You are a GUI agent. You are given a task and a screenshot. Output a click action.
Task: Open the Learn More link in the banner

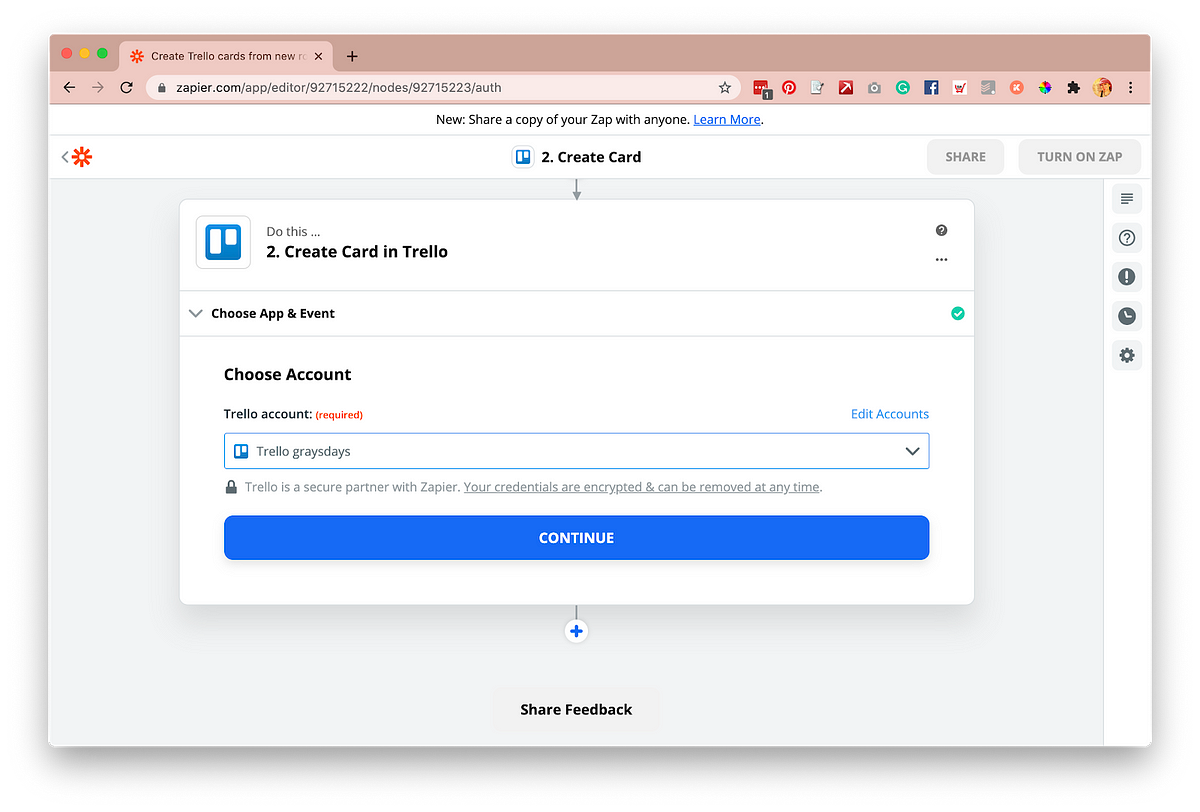727,119
